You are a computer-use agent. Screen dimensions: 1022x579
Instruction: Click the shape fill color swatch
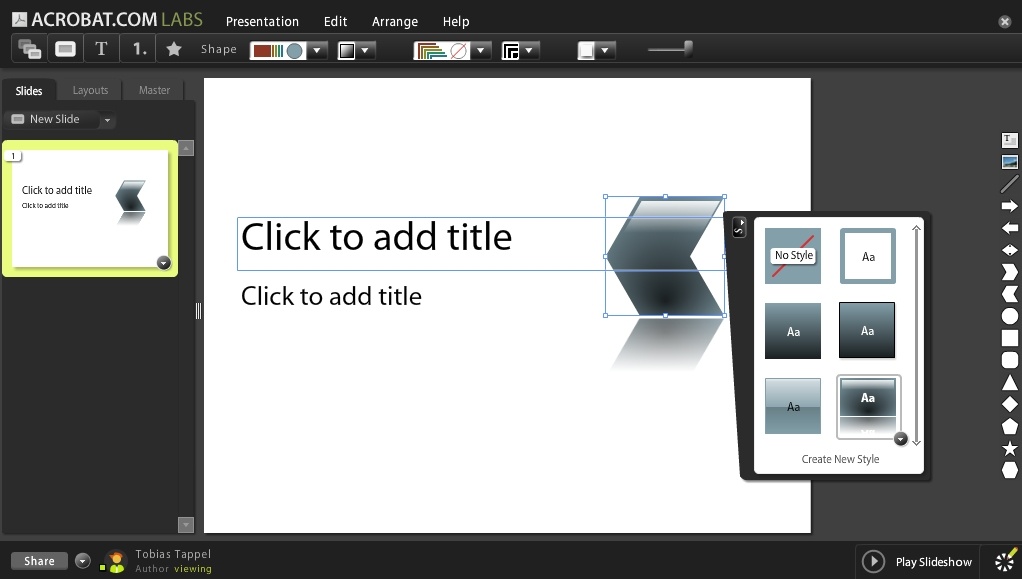[x=278, y=50]
